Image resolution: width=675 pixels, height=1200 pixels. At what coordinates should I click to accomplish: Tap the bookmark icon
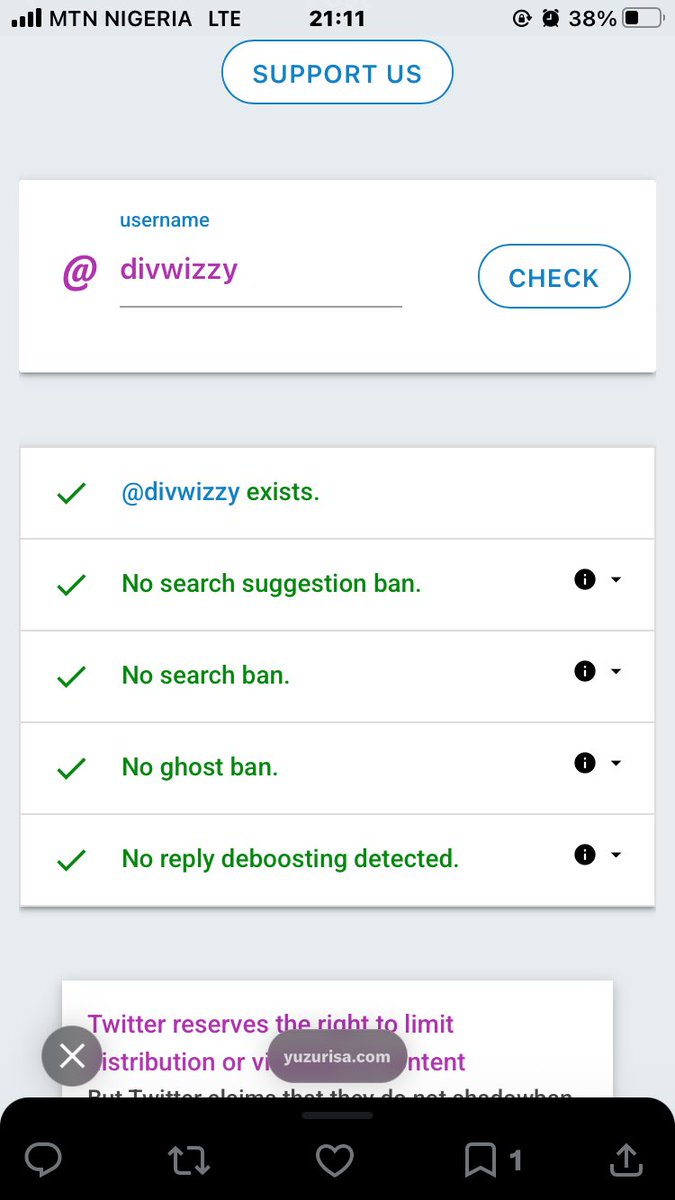click(x=480, y=1160)
